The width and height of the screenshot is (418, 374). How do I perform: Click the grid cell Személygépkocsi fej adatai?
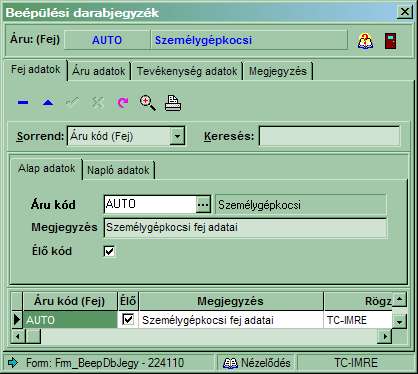click(231, 320)
